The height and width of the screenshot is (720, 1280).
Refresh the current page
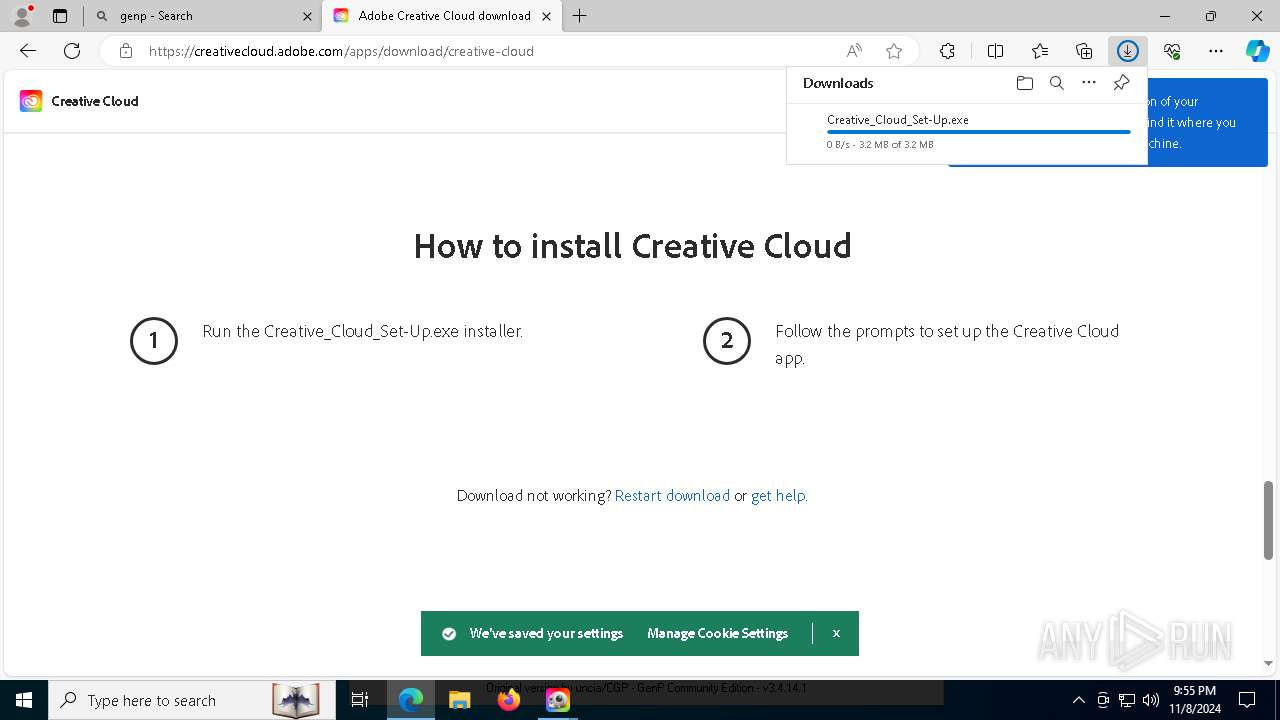(72, 51)
